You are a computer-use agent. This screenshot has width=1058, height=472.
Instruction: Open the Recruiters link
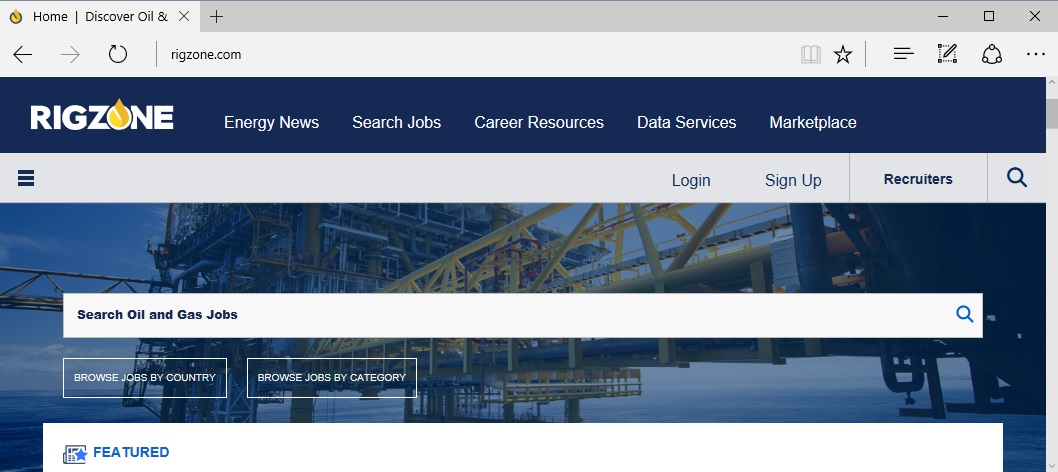click(918, 179)
